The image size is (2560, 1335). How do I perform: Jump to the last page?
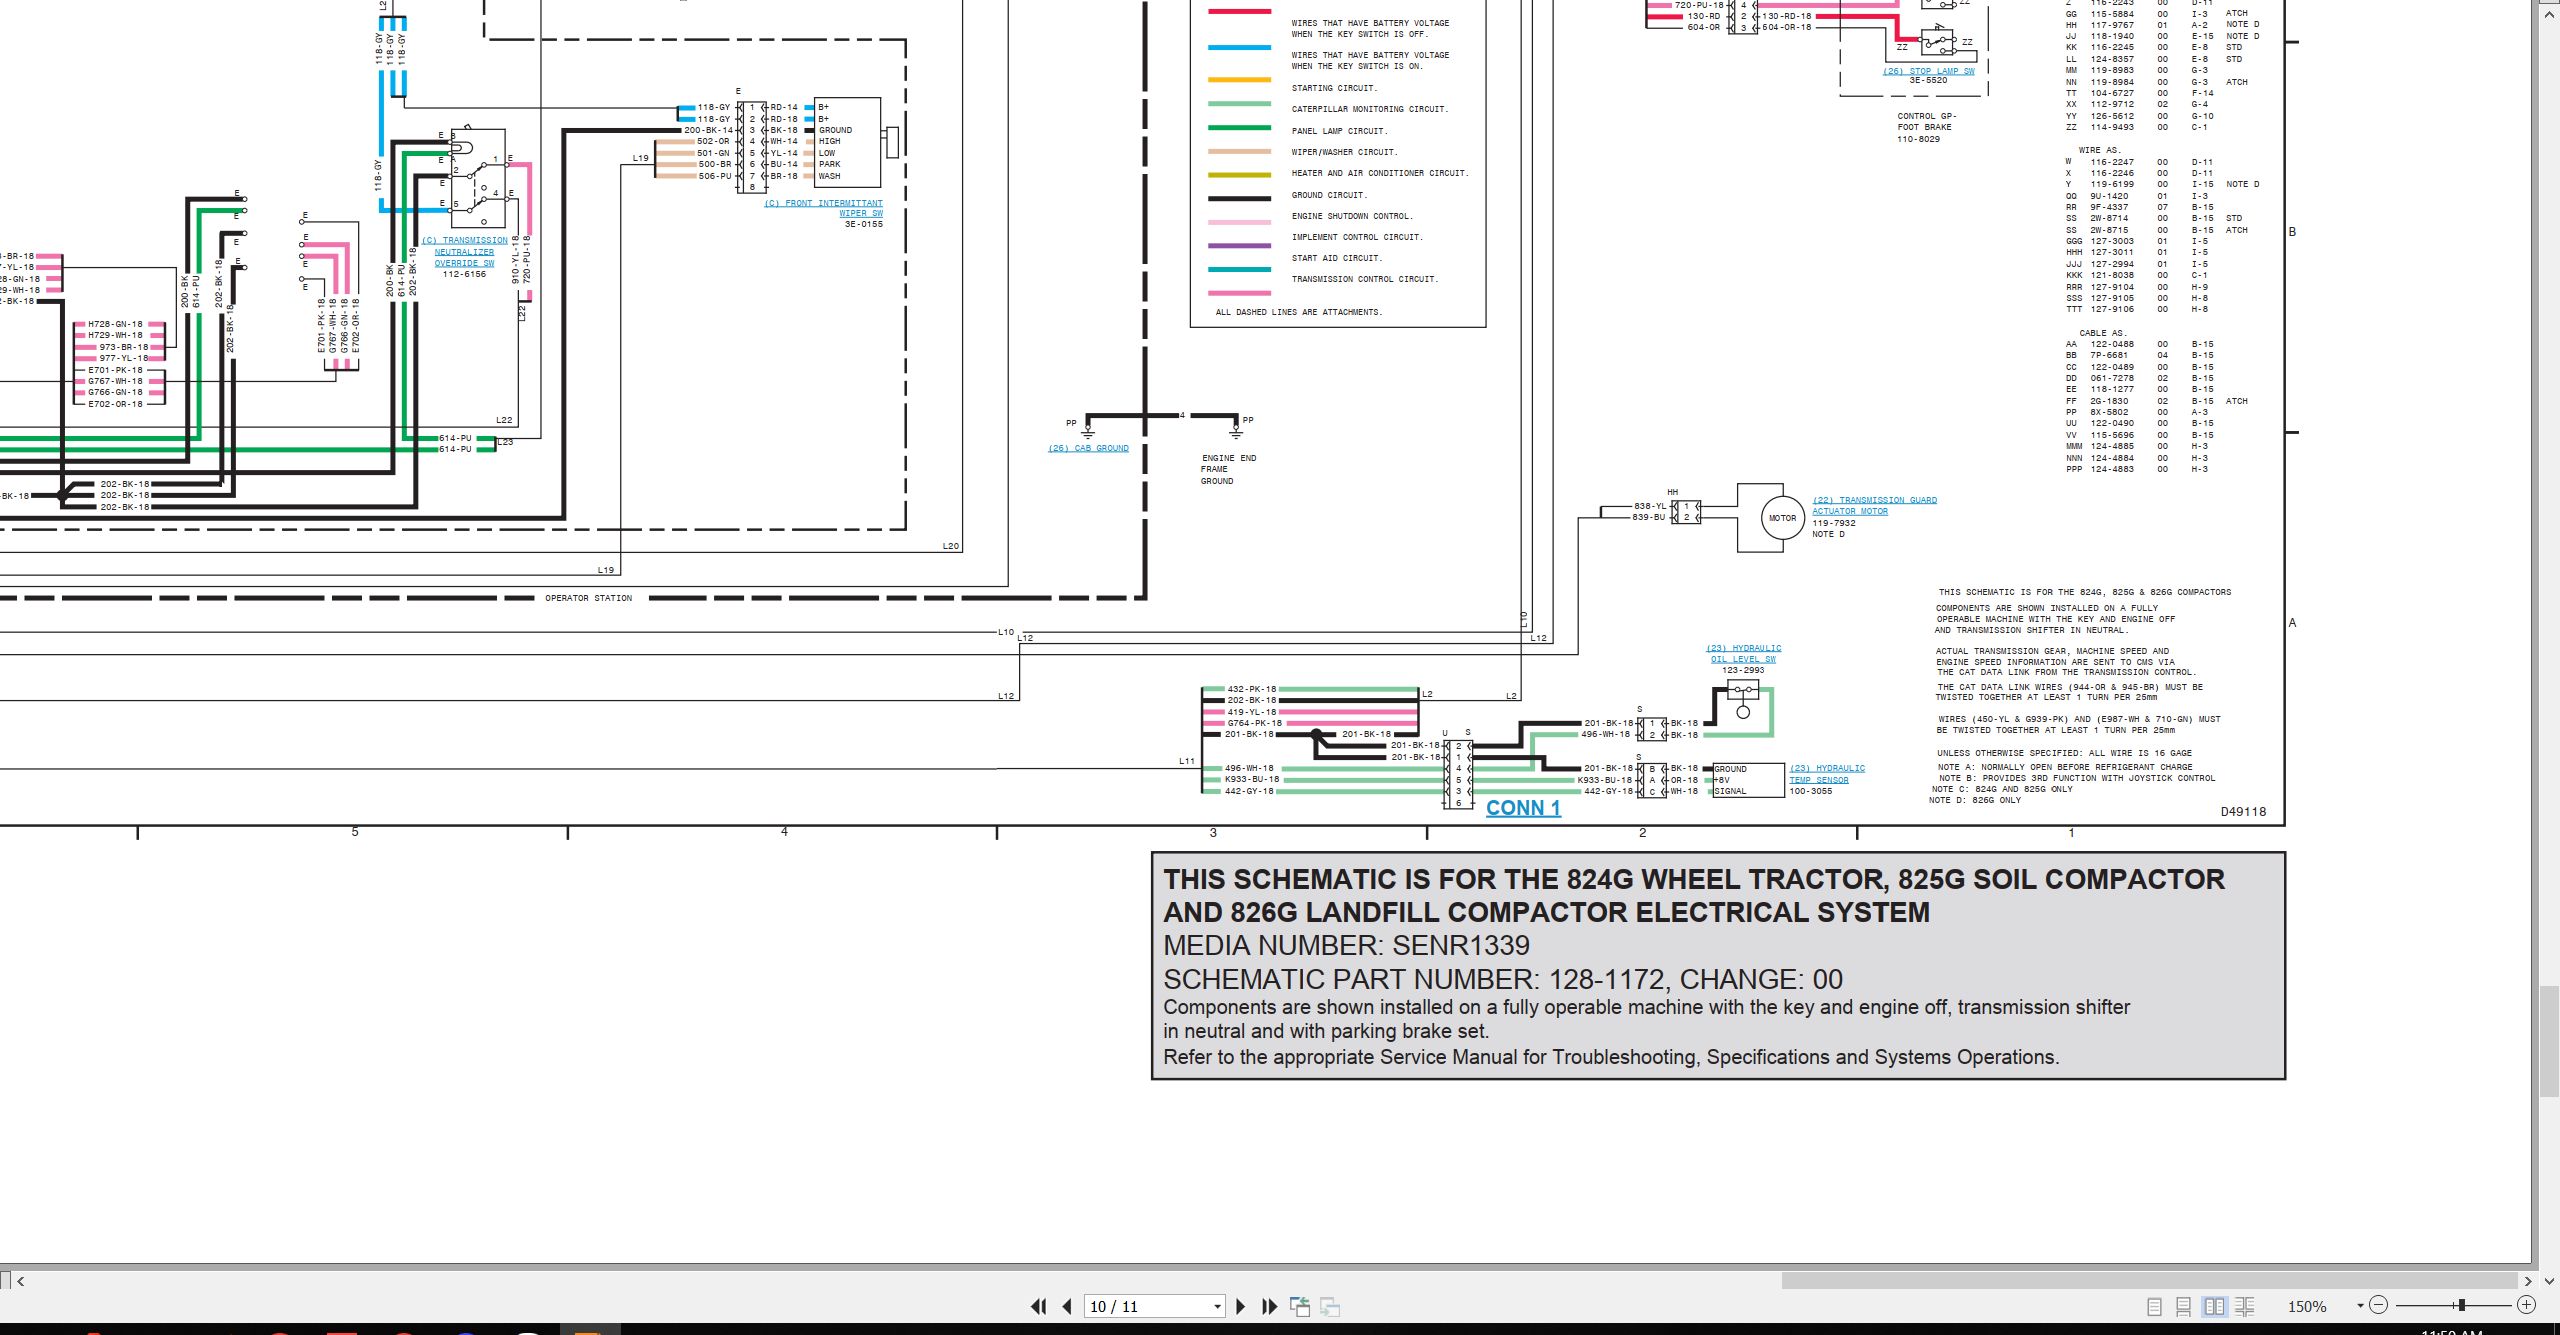pos(1270,1306)
